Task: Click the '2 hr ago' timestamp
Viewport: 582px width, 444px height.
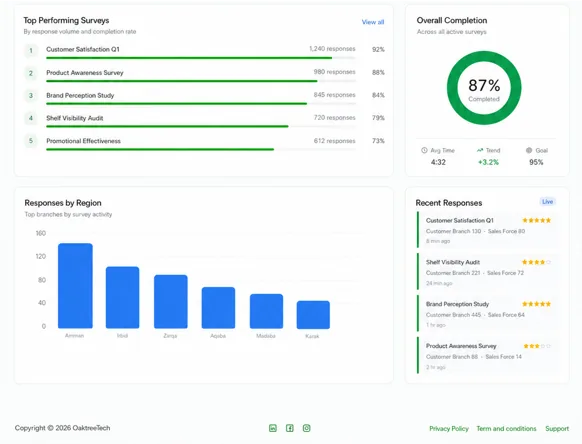Action: click(x=435, y=367)
